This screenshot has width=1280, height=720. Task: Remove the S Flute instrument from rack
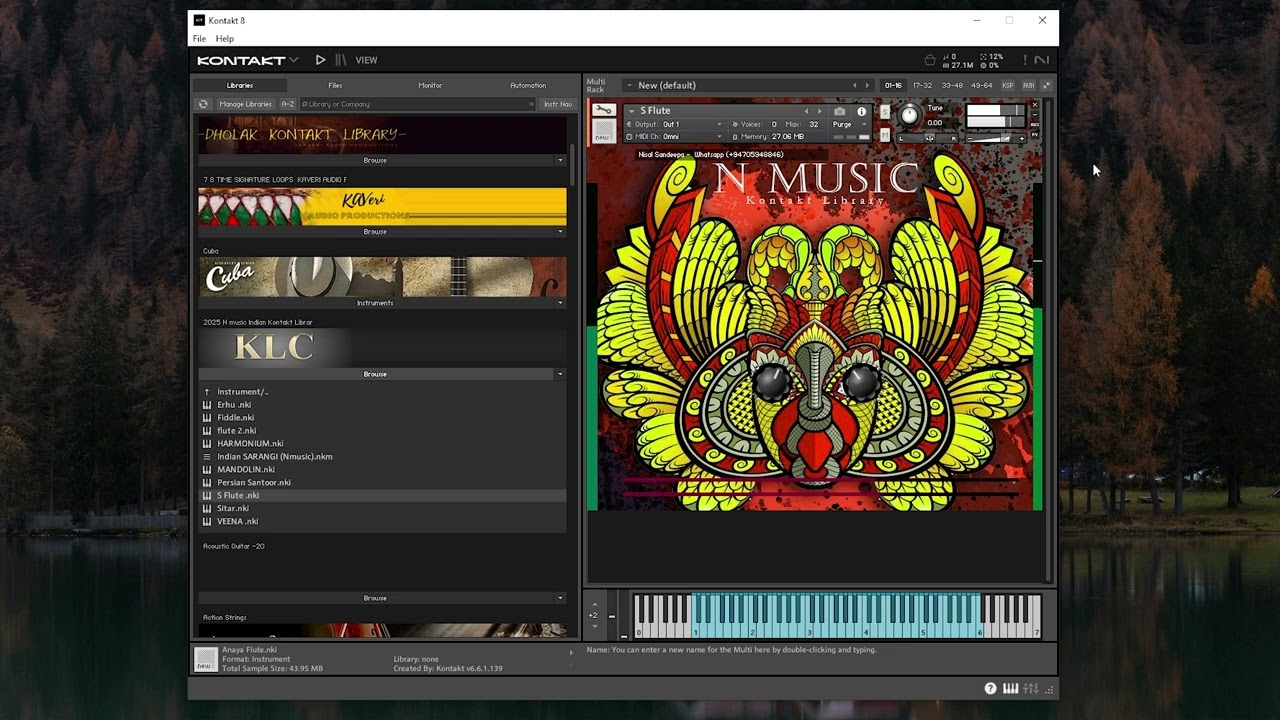[x=1035, y=104]
